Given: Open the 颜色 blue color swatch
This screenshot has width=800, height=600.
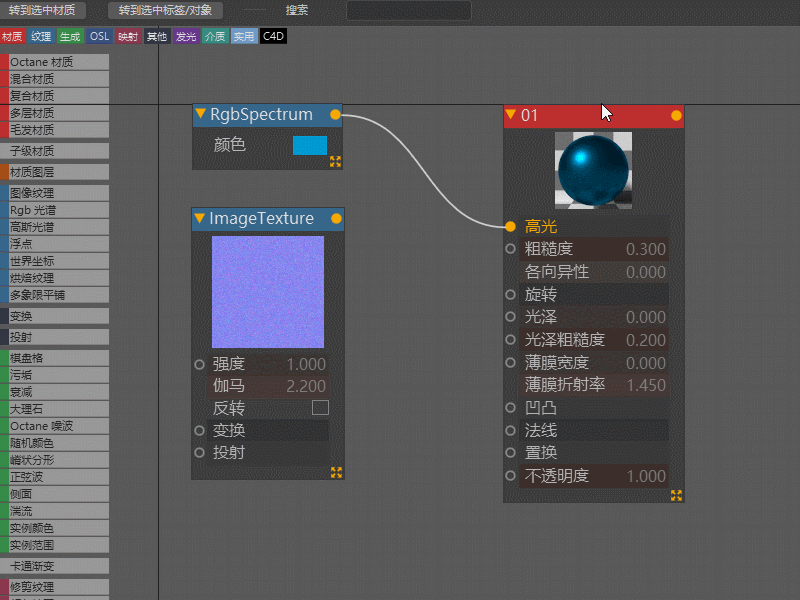Looking at the screenshot, I should pos(310,145).
